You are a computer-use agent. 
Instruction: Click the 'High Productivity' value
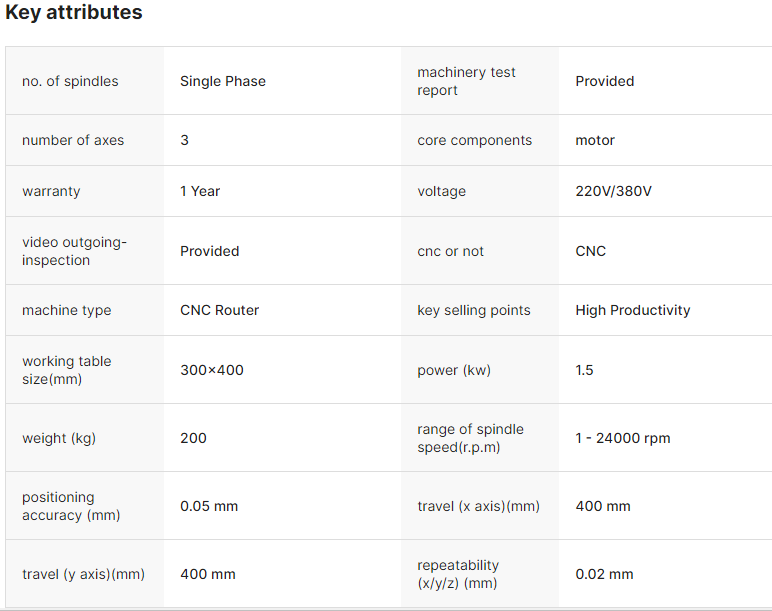633,310
